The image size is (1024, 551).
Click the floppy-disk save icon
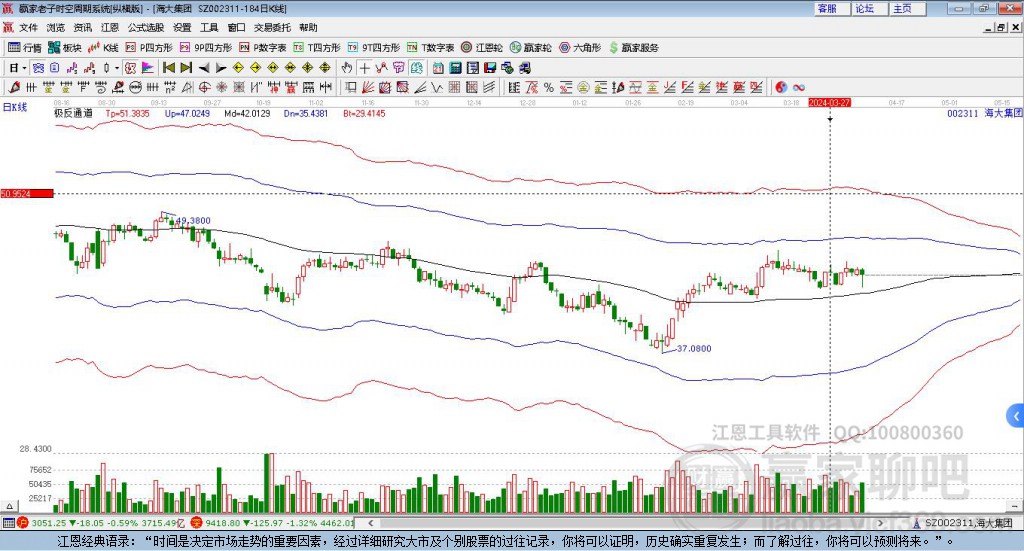click(x=490, y=68)
